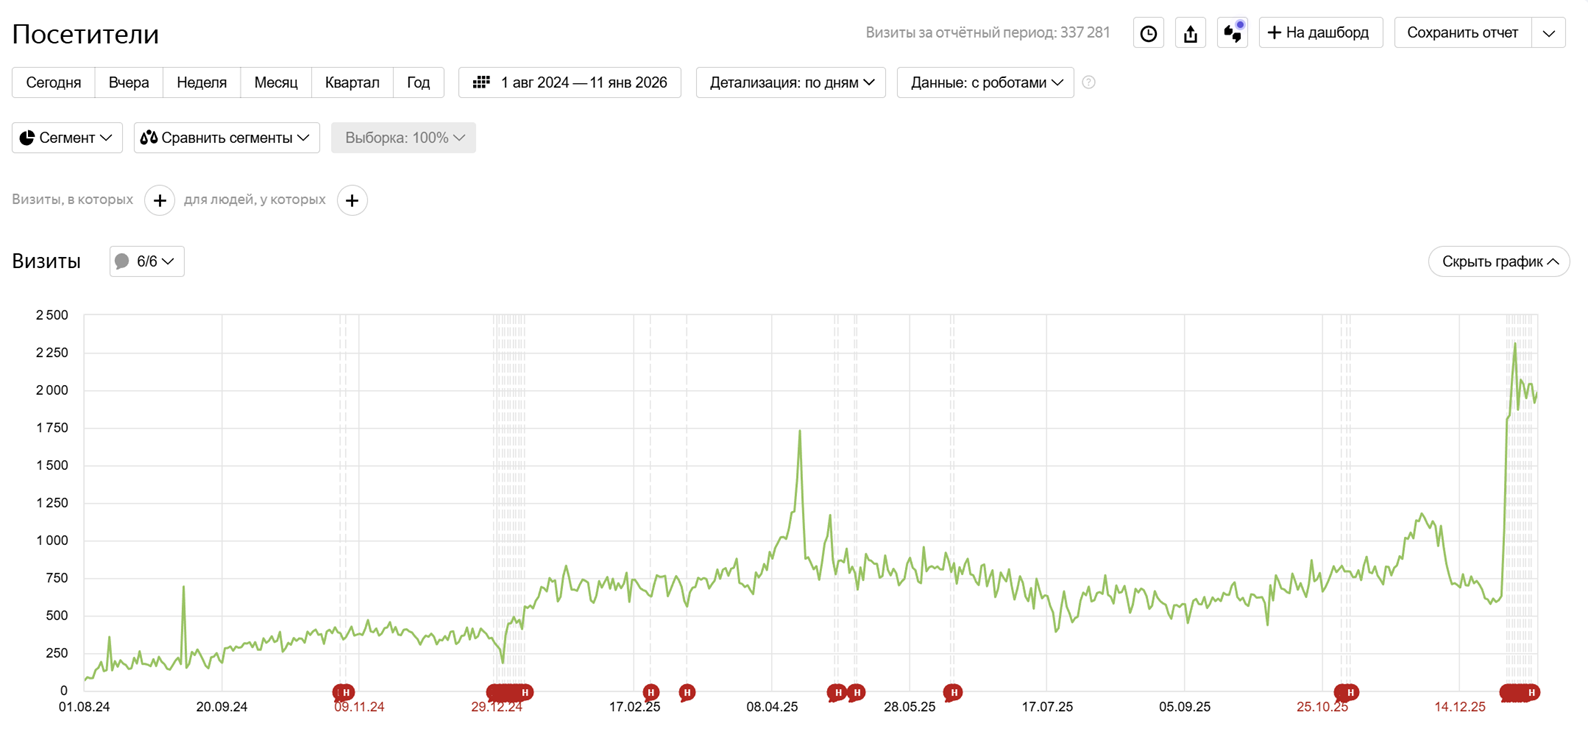This screenshot has width=1588, height=743.
Task: Click the note marker at 09.11.24
Action: [x=344, y=692]
